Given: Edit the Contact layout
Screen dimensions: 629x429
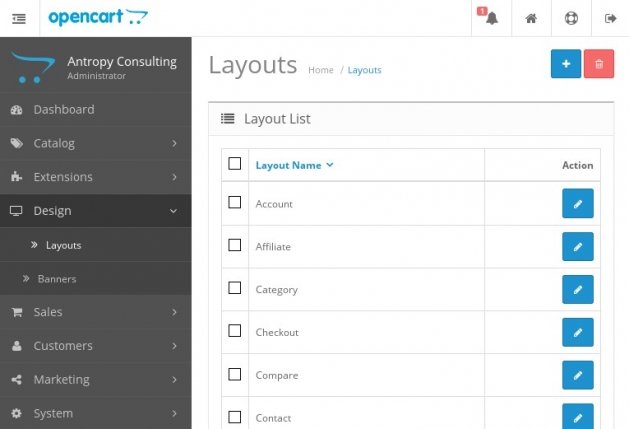Looking at the screenshot, I should tap(578, 417).
